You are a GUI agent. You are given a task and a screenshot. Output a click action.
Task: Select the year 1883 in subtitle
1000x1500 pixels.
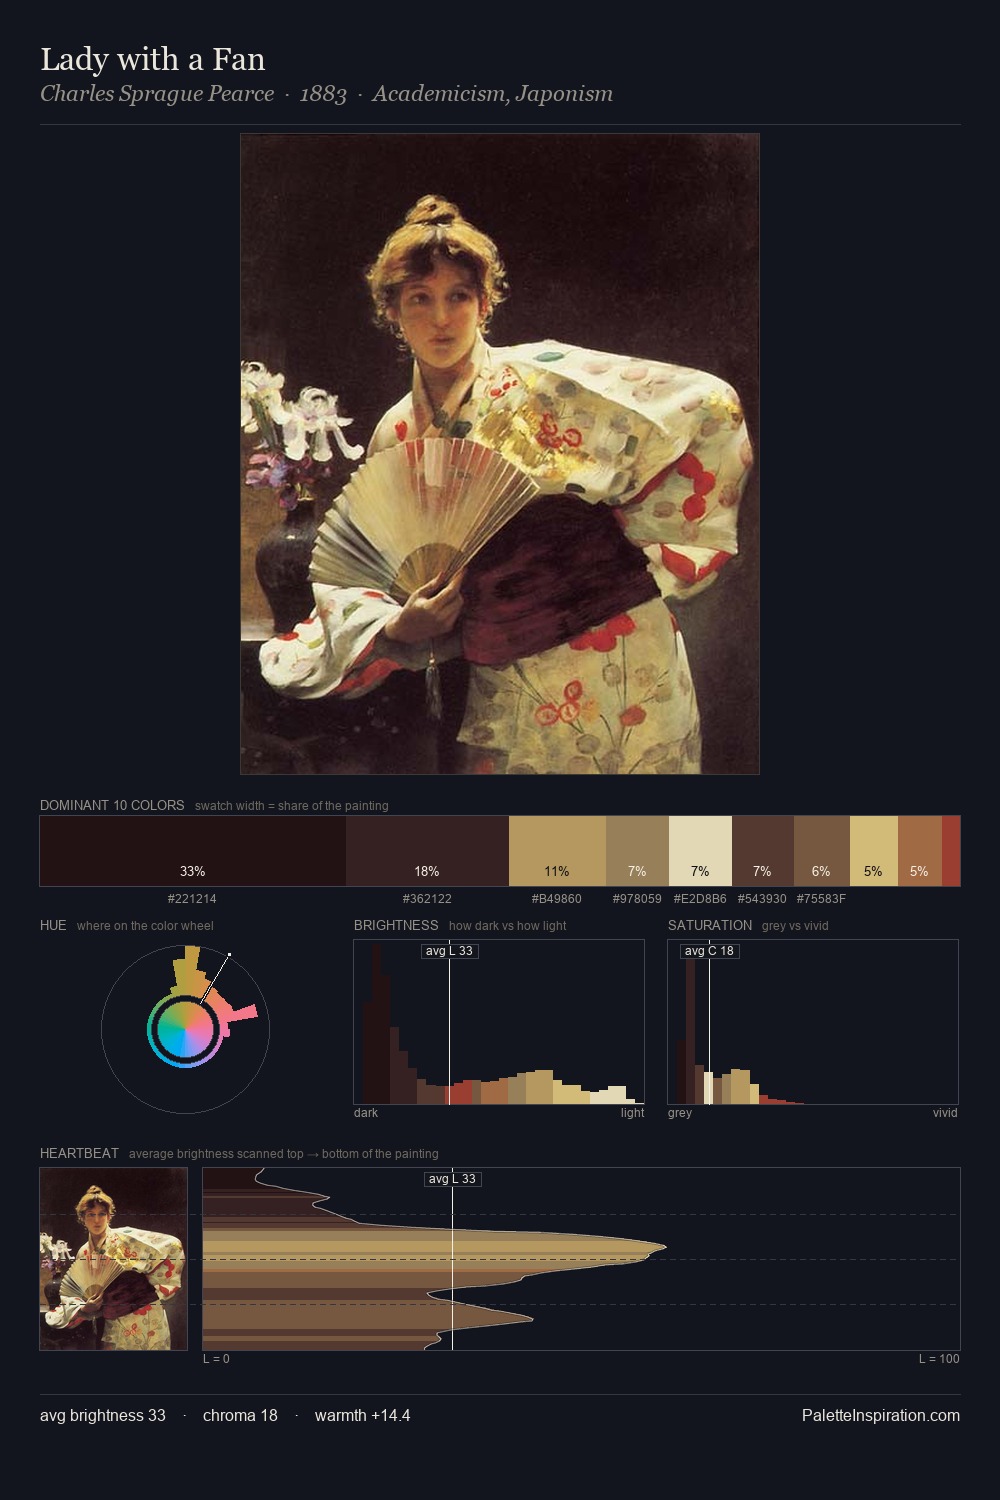[323, 94]
